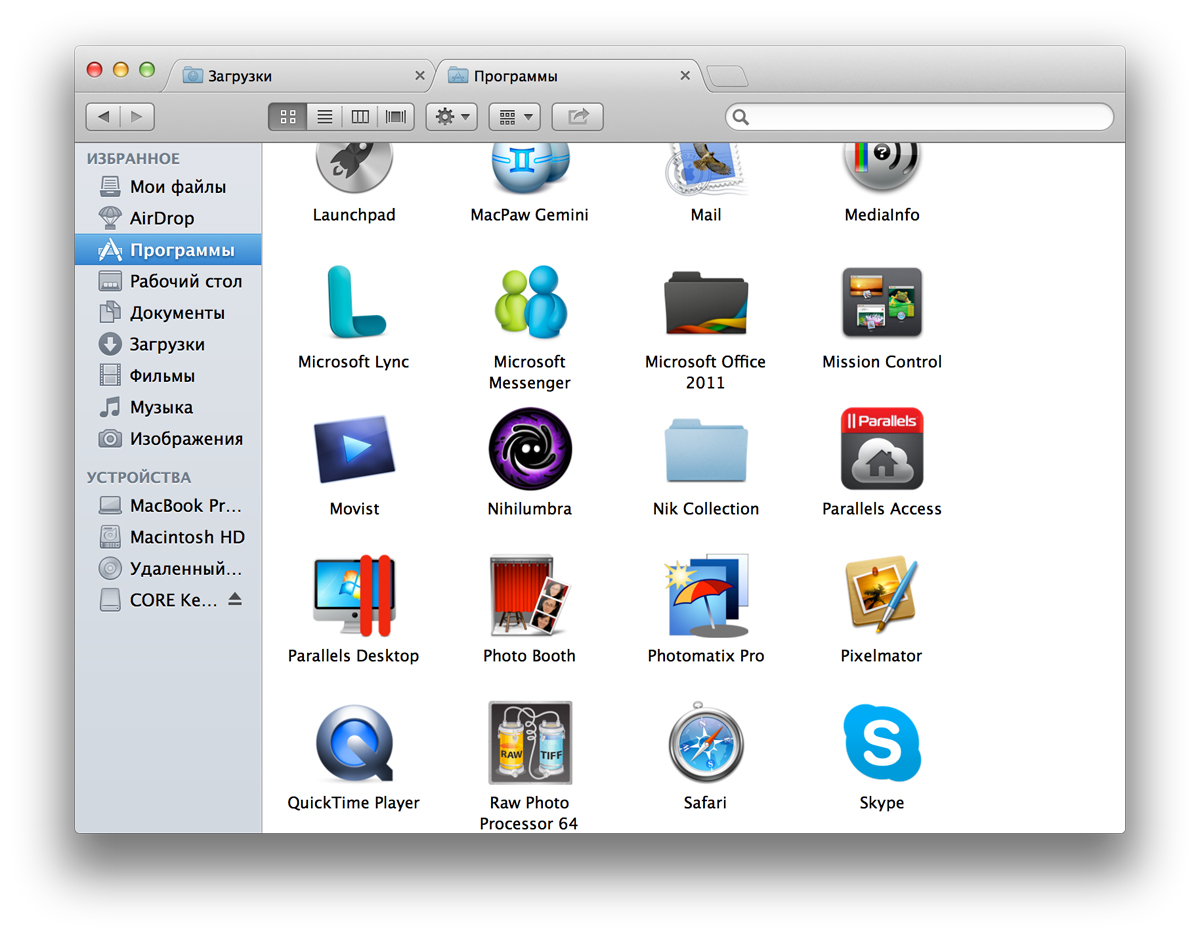Image resolution: width=1200 pixels, height=937 pixels.
Task: Select the Photo Booth icon
Action: tap(529, 597)
